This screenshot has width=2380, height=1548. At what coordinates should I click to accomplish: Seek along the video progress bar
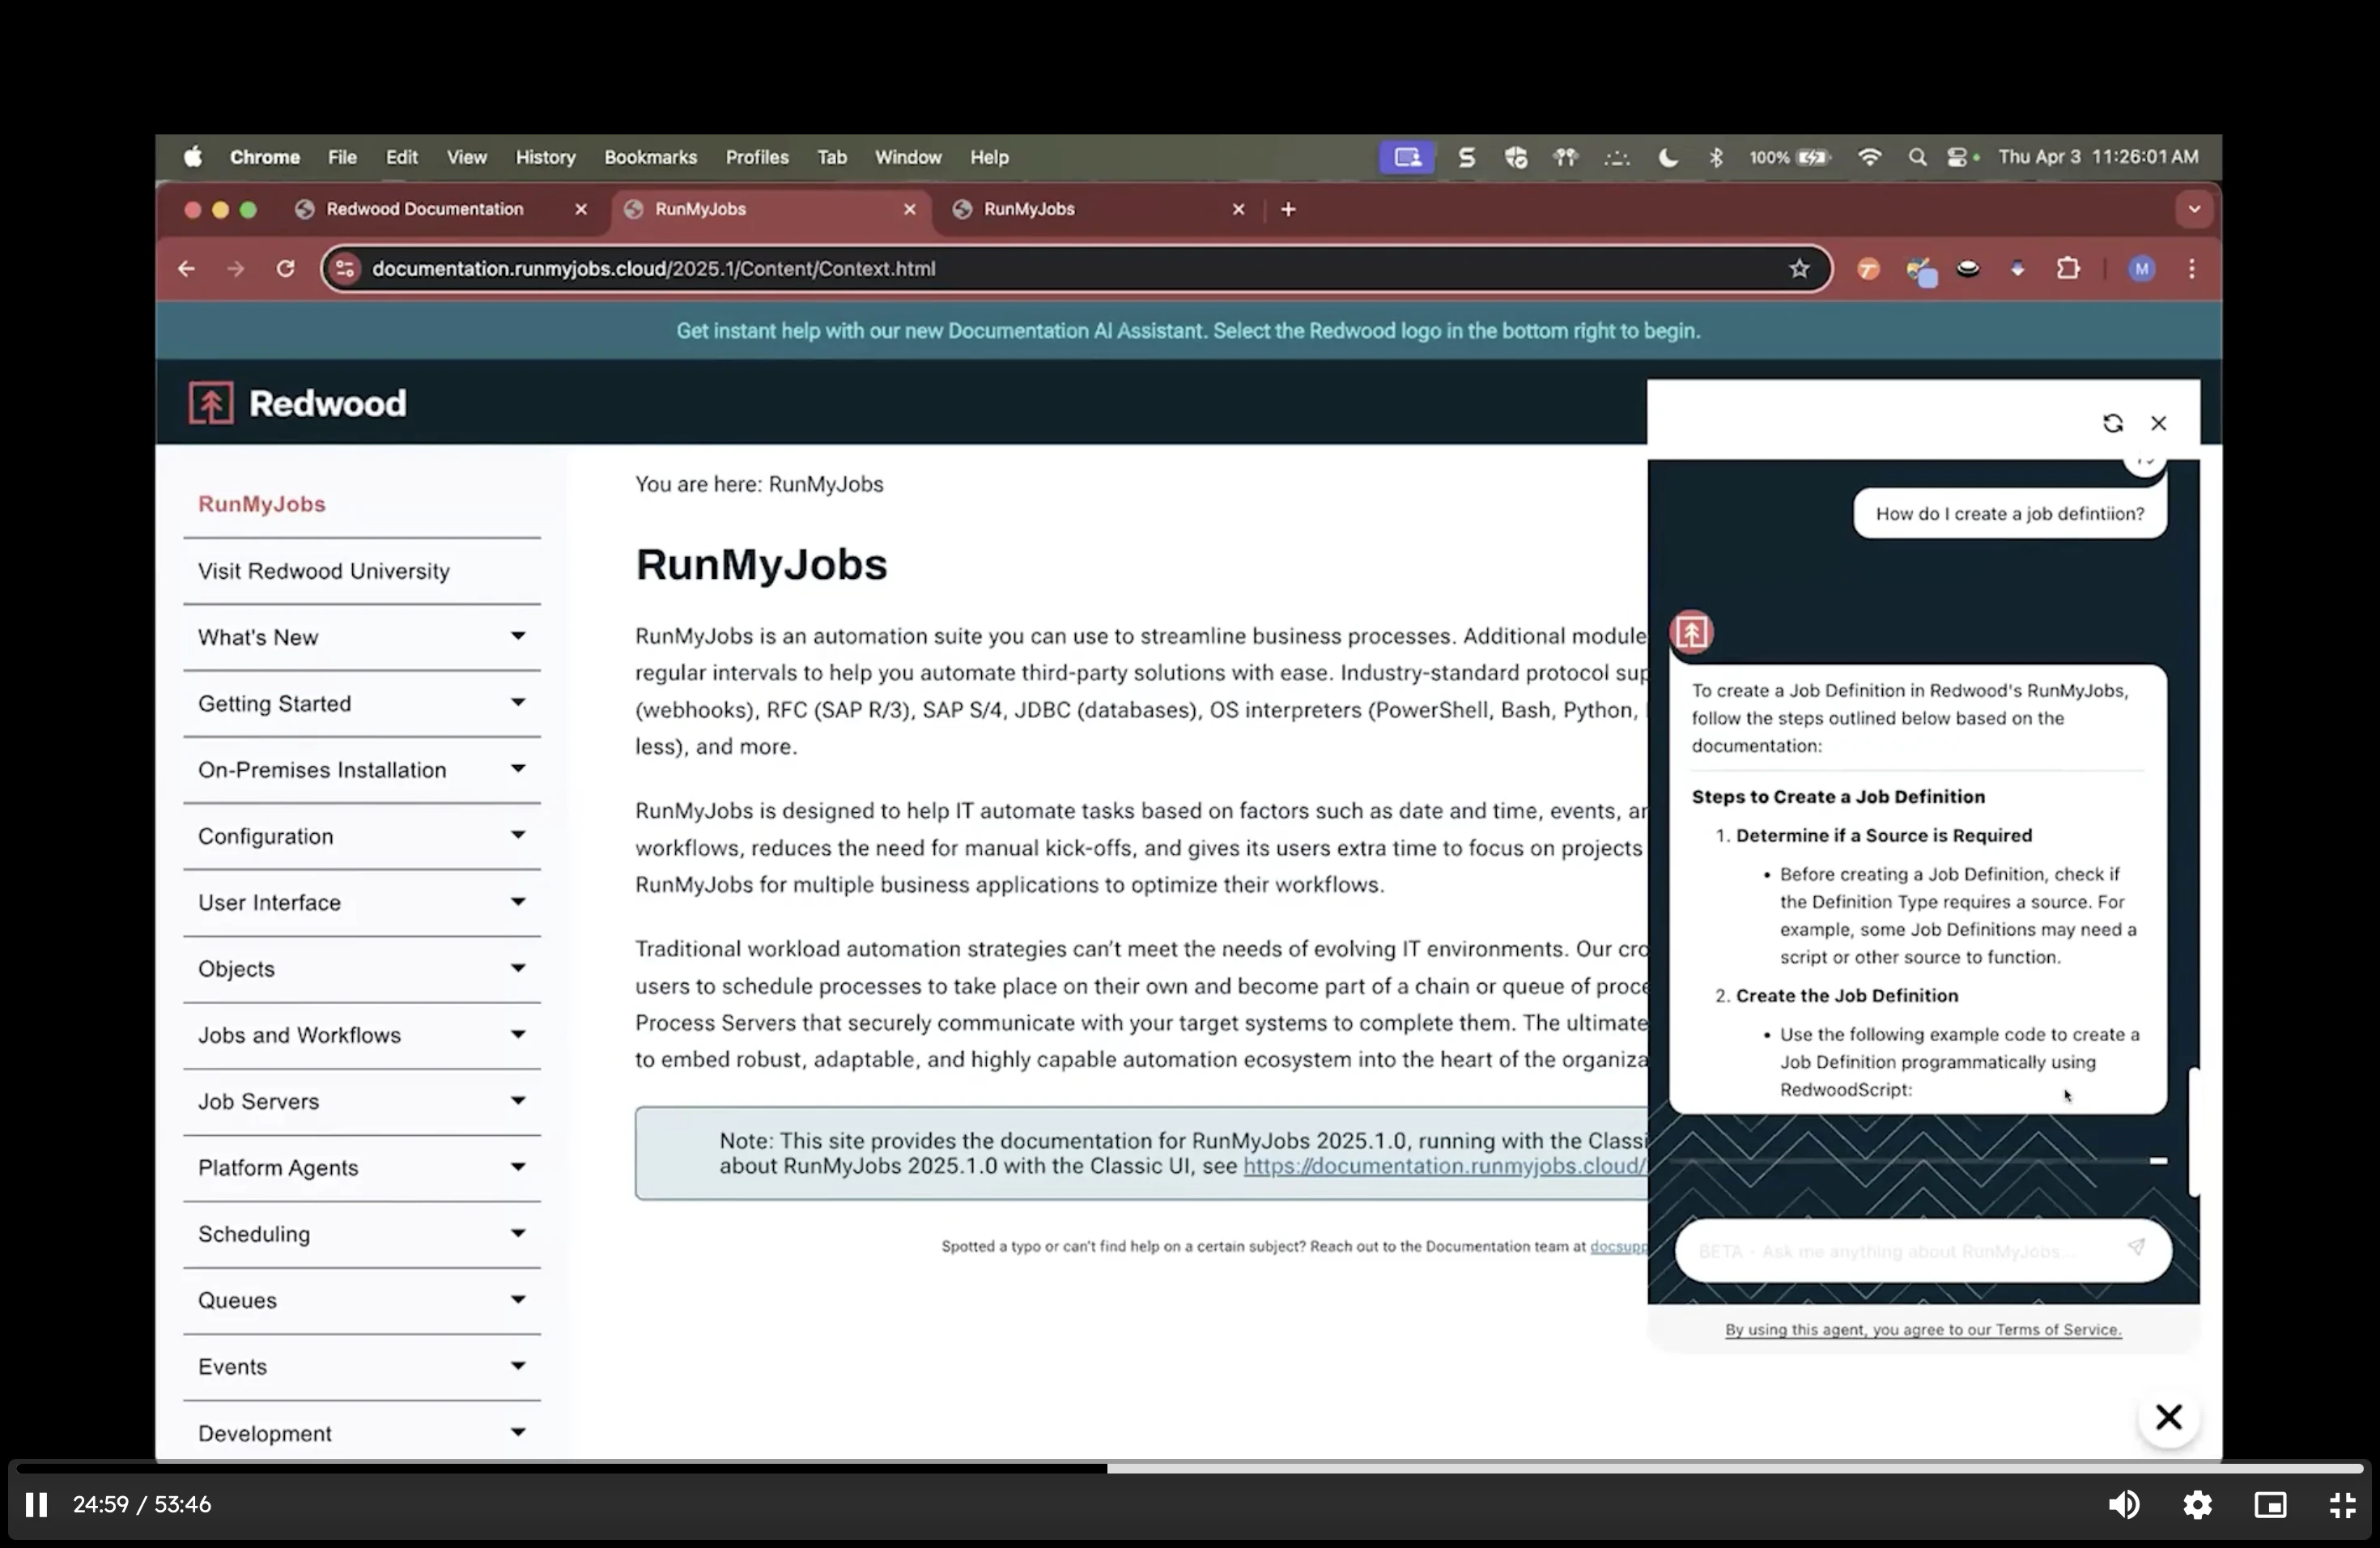pyautogui.click(x=1190, y=1468)
